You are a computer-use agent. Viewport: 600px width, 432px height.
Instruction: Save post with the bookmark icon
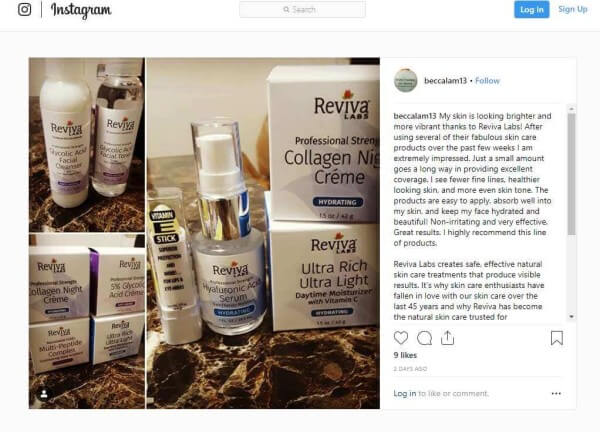pos(557,338)
